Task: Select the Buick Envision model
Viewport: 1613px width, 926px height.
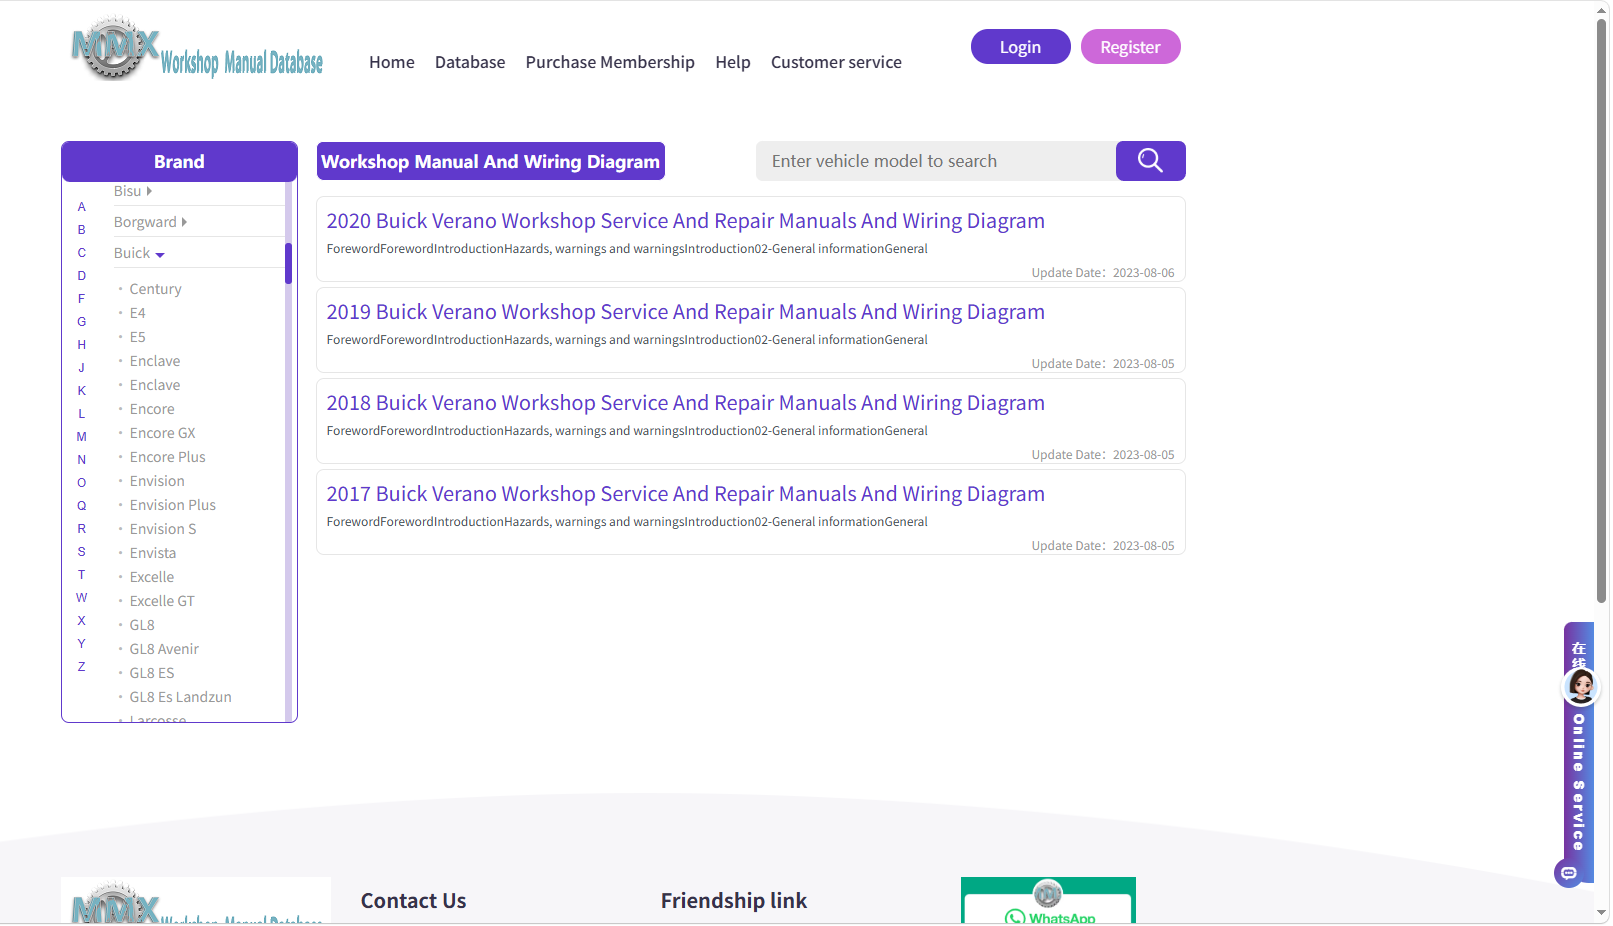Action: point(157,481)
